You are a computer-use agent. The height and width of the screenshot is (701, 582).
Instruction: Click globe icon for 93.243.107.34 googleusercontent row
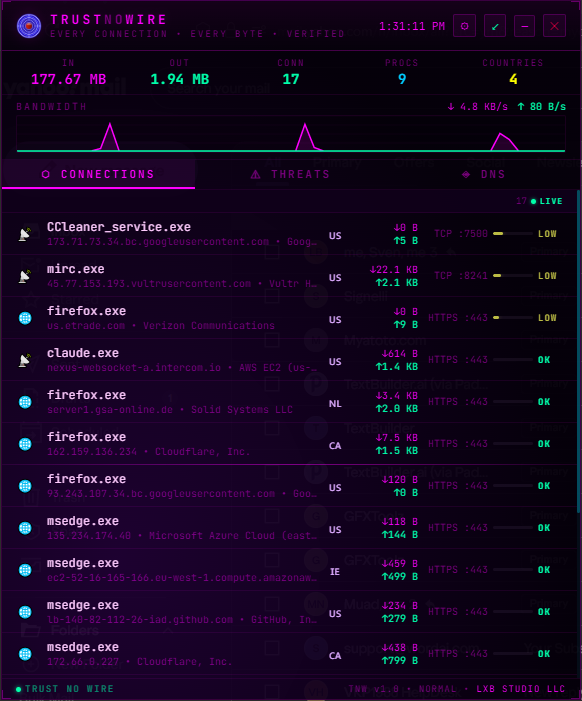[x=25, y=486]
